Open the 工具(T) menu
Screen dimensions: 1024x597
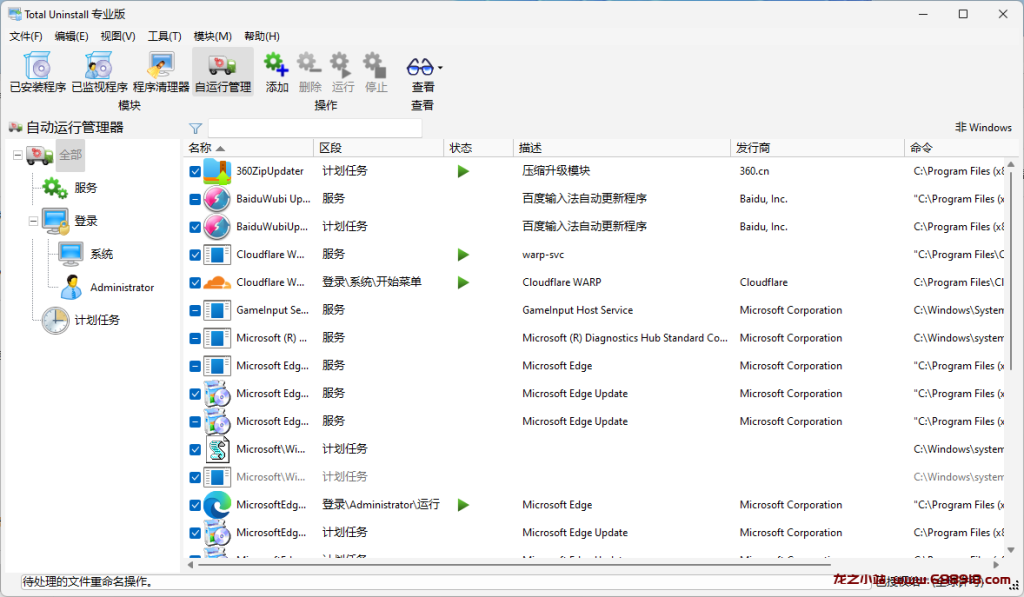pos(164,36)
